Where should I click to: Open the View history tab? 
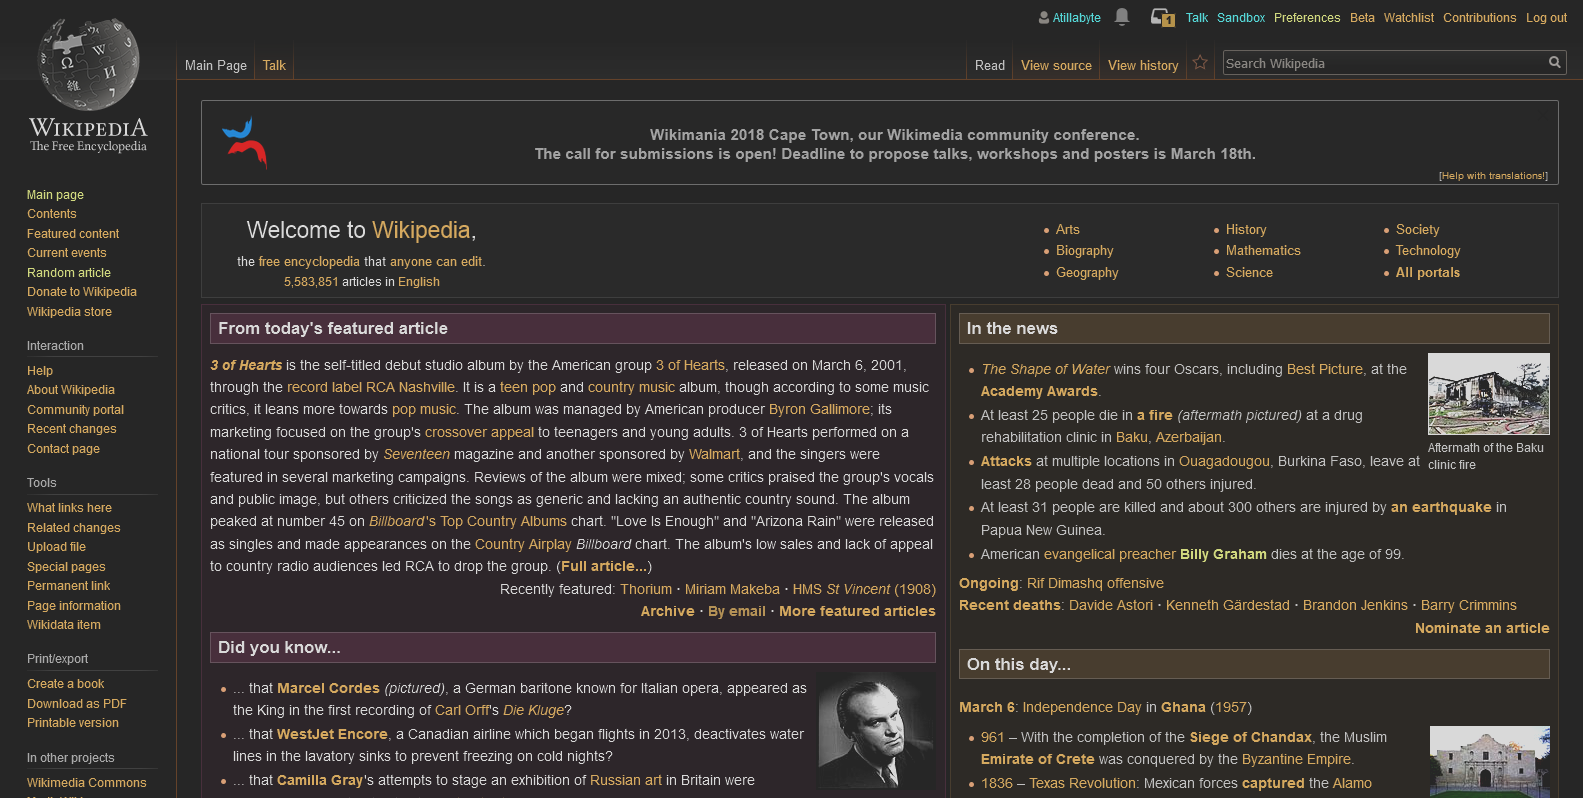click(1143, 66)
